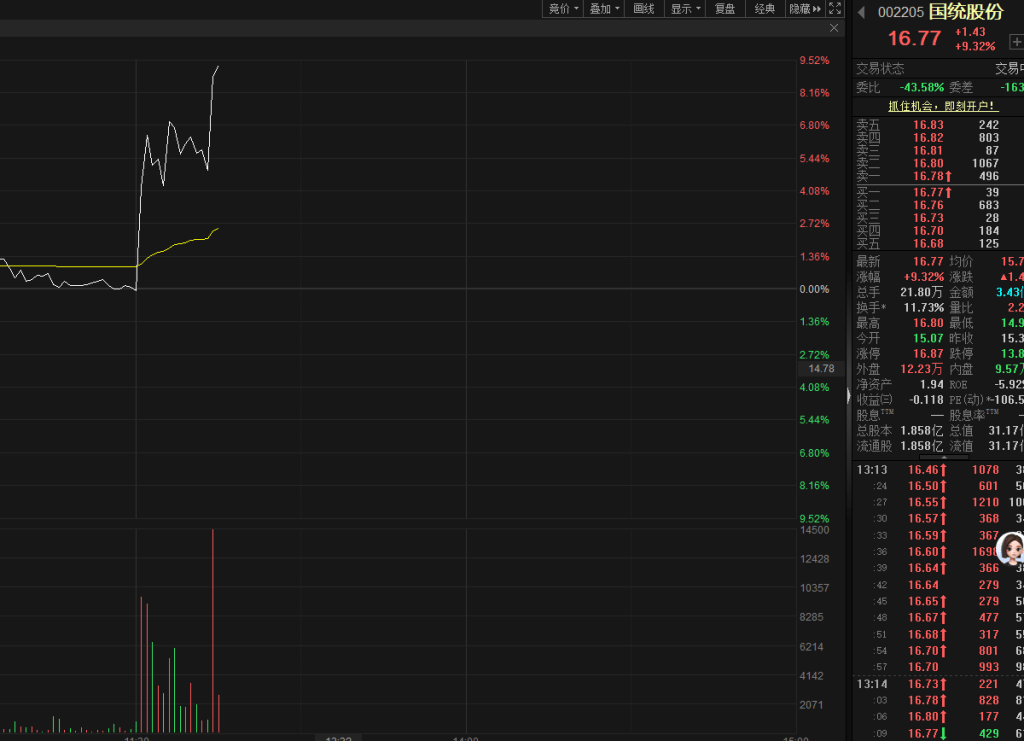
Task: Close the chart panel with the X icon
Action: [x=834, y=29]
